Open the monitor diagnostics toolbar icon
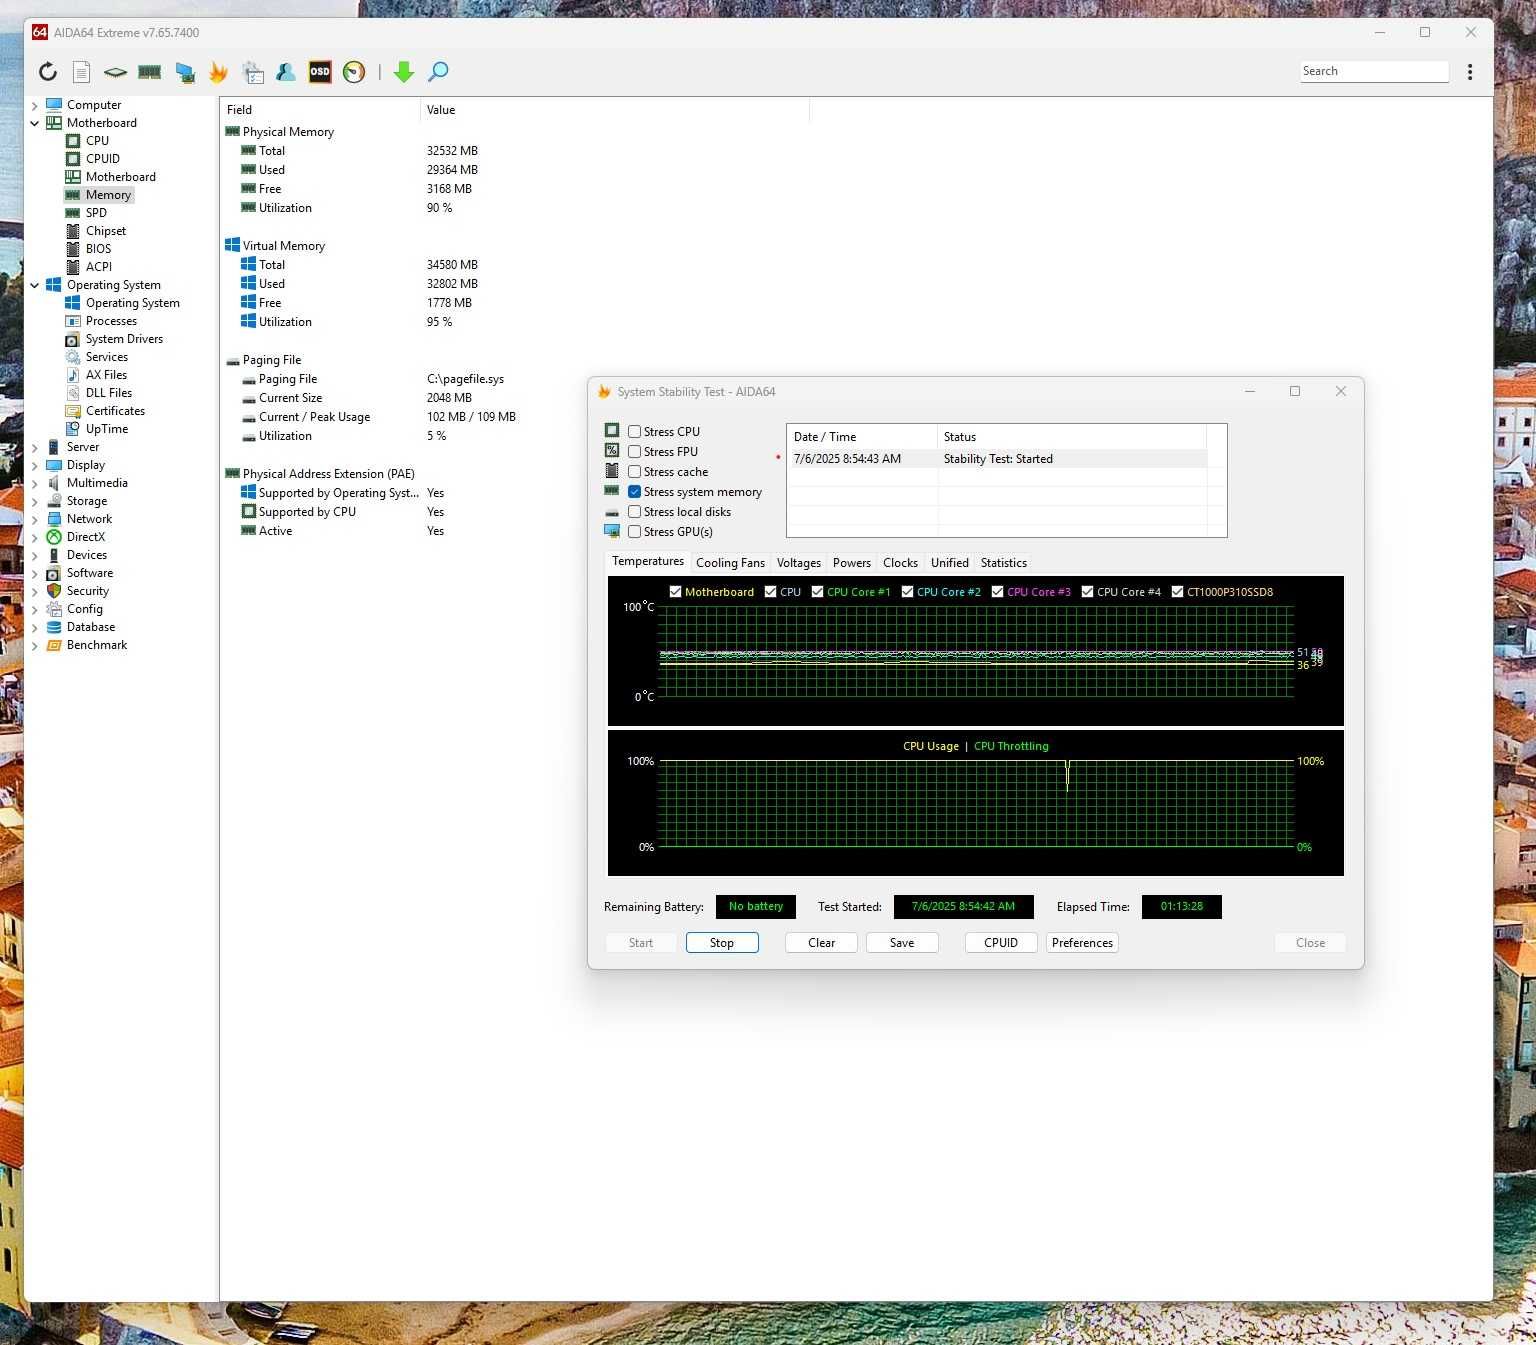 pos(185,72)
